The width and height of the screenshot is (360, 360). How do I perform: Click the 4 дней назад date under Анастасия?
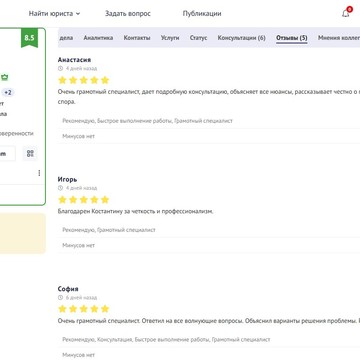[x=81, y=68]
